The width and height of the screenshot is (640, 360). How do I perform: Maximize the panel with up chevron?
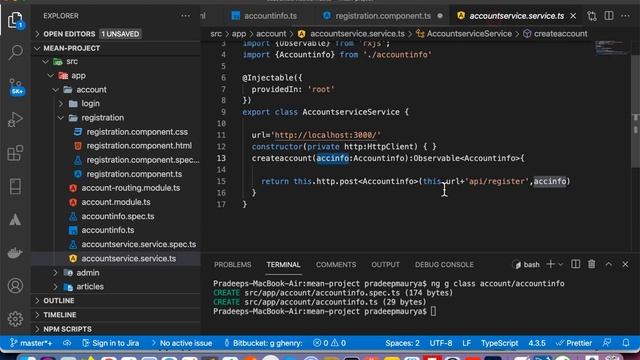pos(609,264)
